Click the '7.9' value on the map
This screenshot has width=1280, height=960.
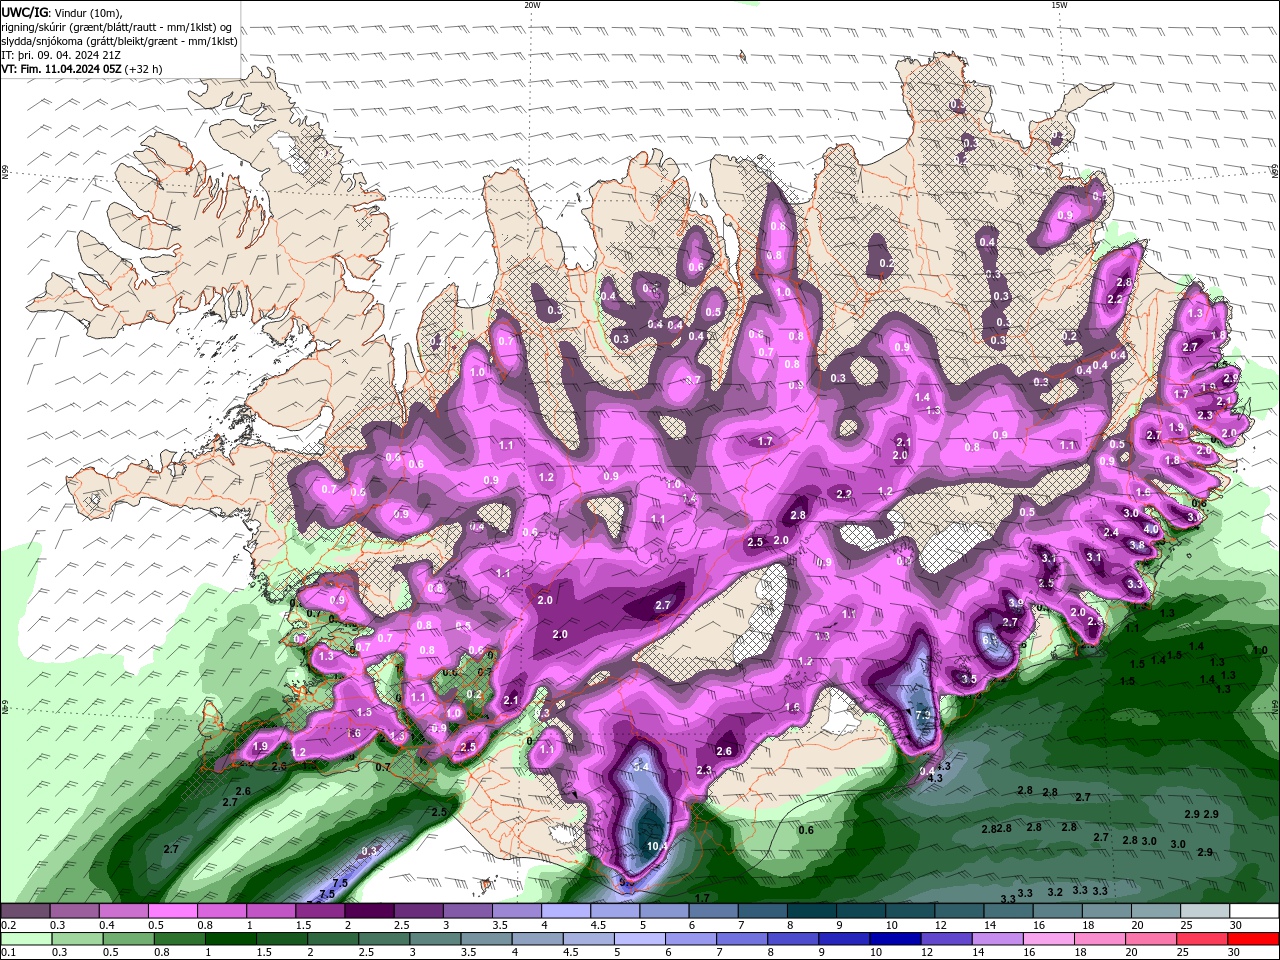[923, 715]
